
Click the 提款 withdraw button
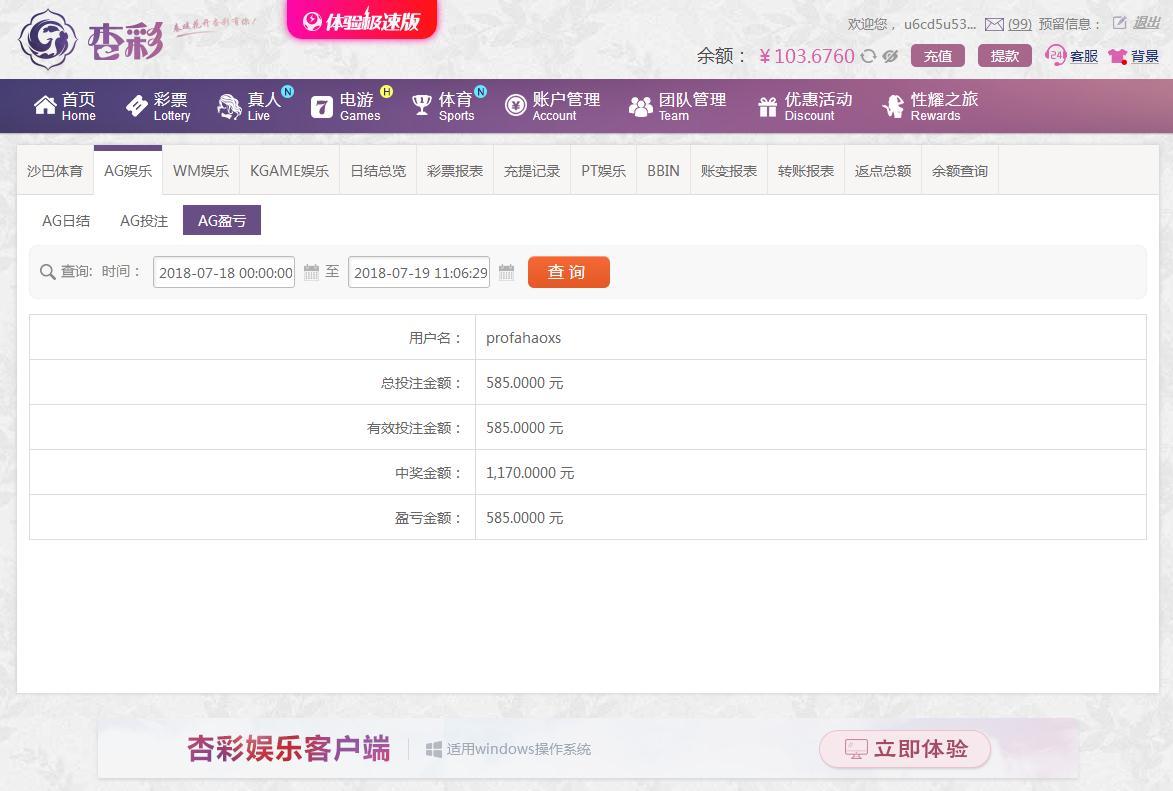point(1004,56)
